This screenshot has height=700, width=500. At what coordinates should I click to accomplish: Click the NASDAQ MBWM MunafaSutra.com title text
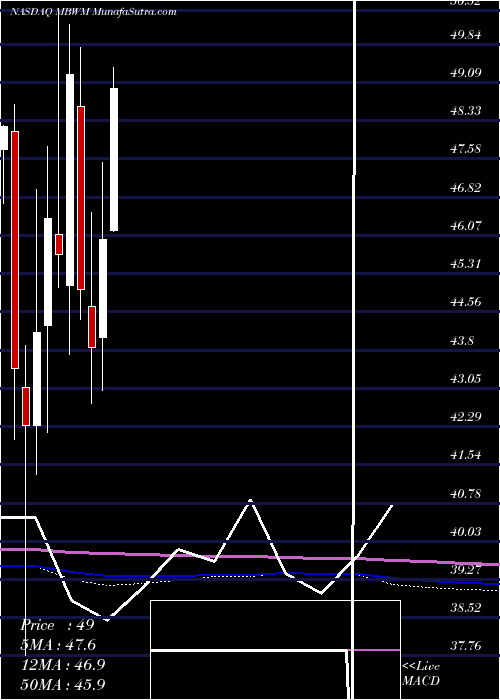[x=93, y=12]
